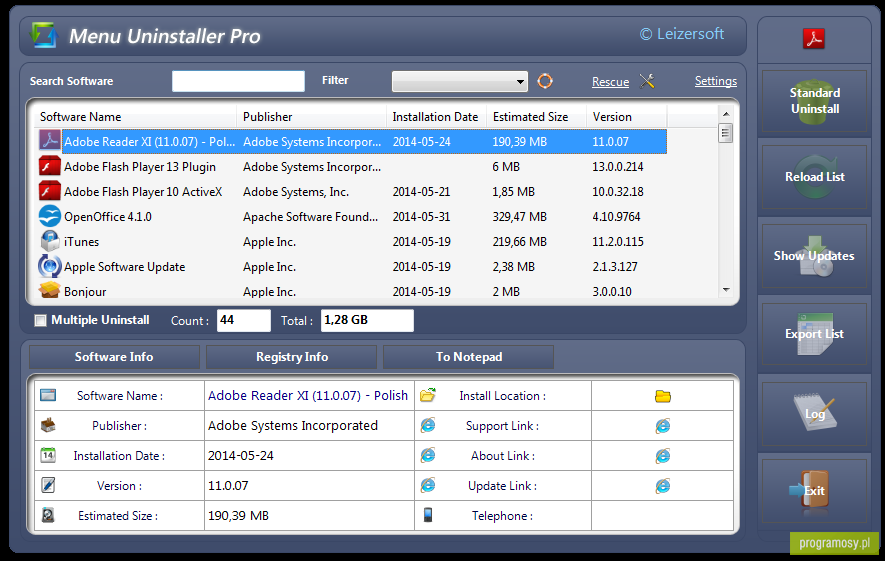Click the scrollbar down arrow in software list
This screenshot has width=885, height=561.
[x=726, y=290]
